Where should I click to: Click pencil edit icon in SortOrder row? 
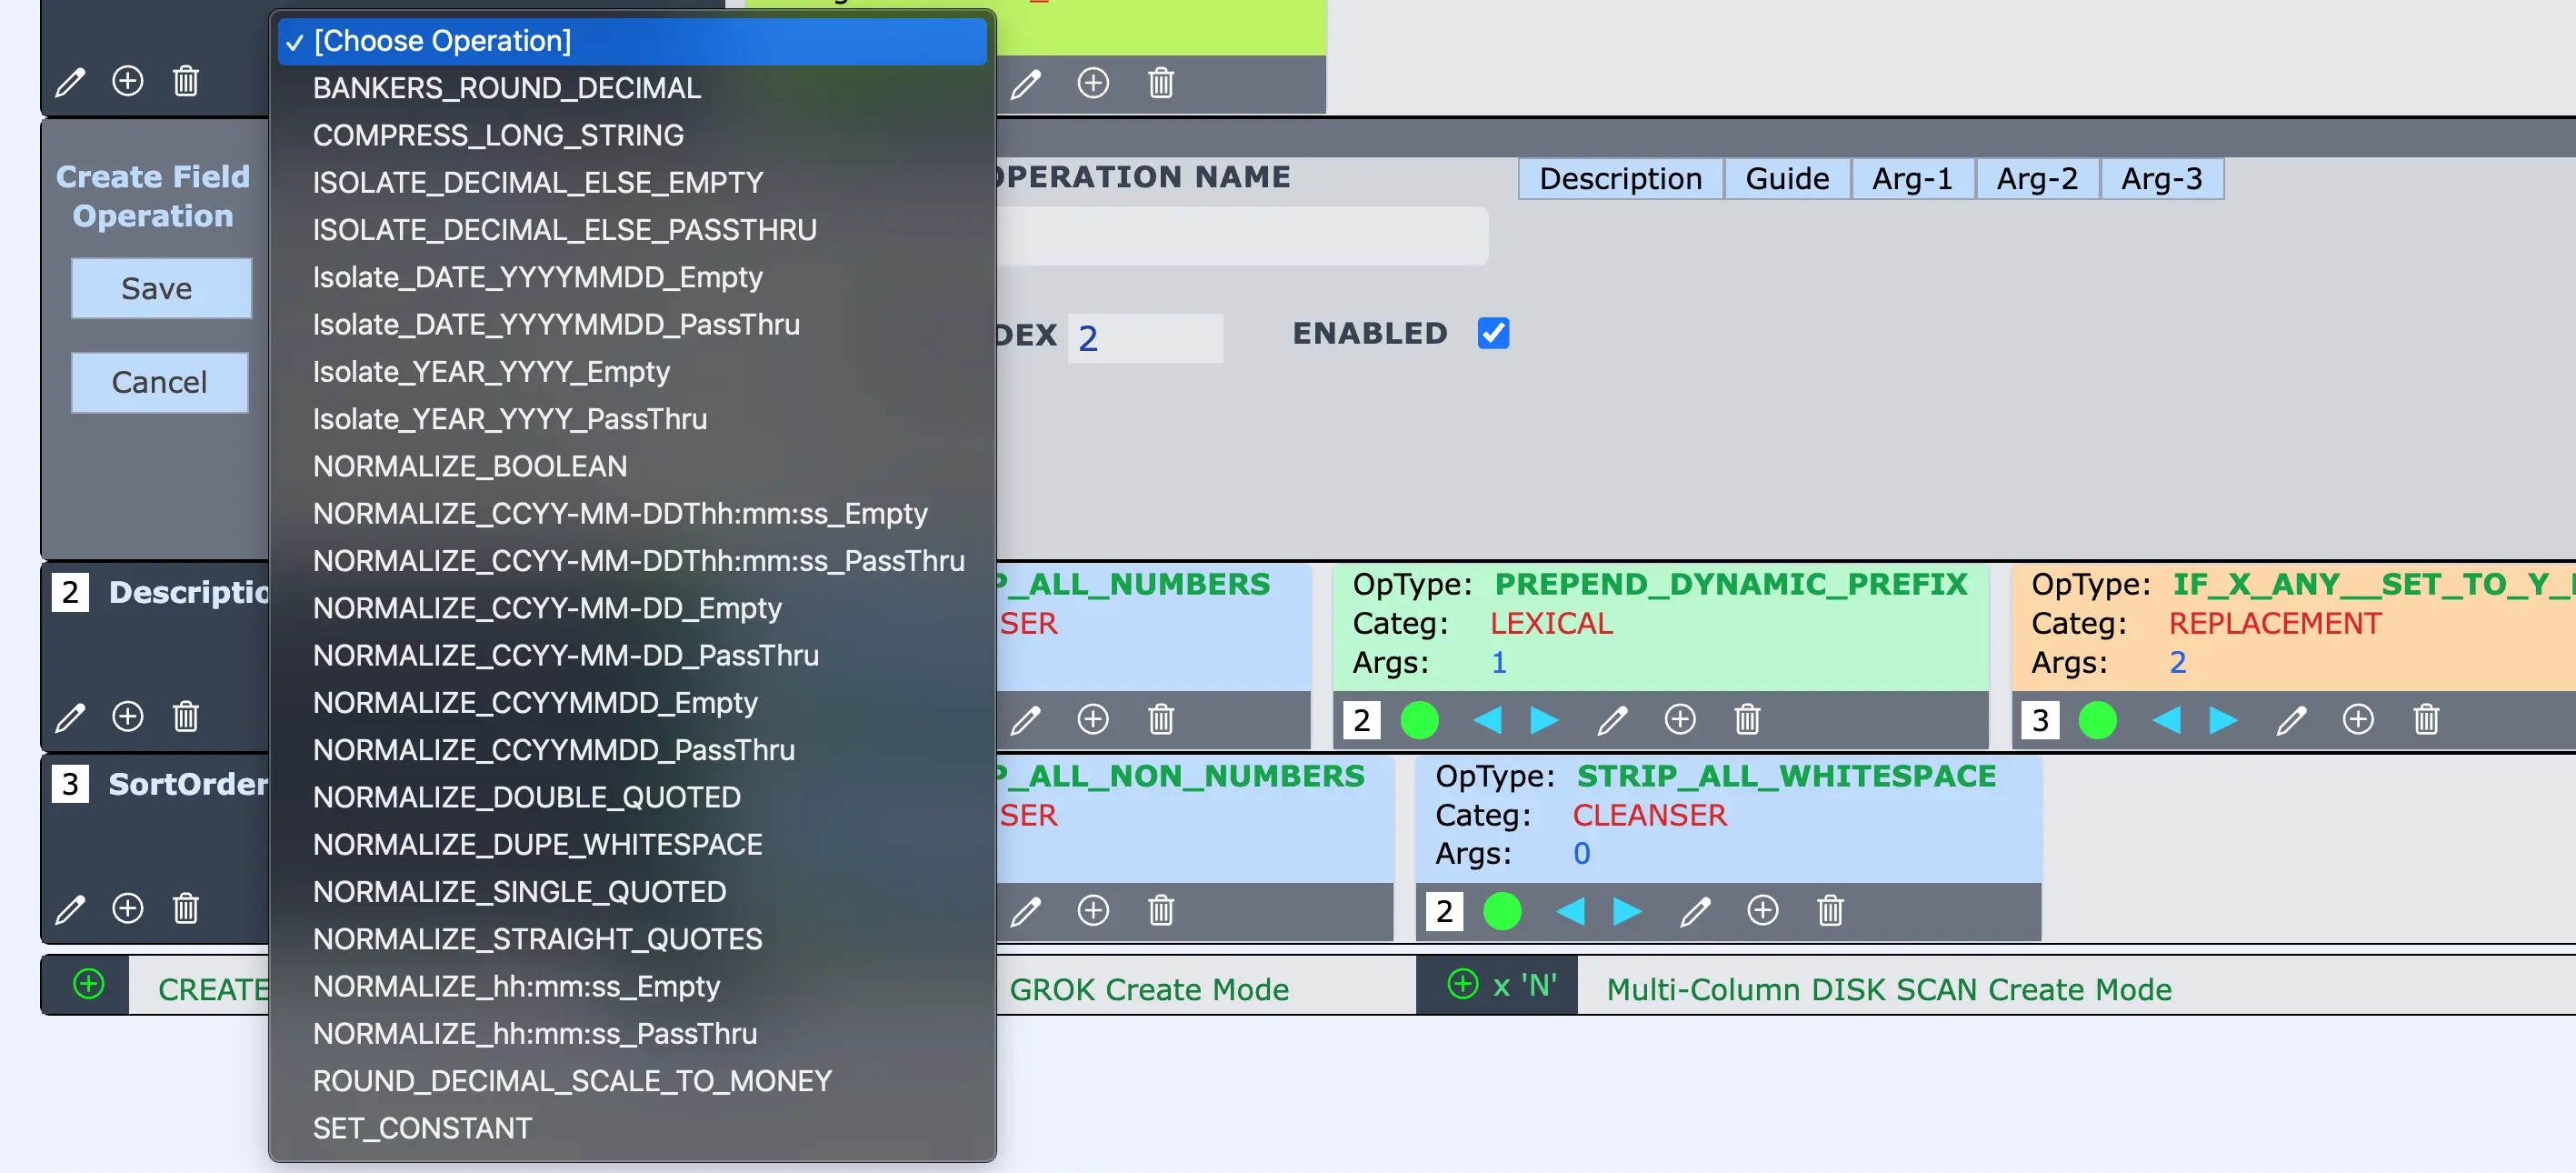[70, 909]
